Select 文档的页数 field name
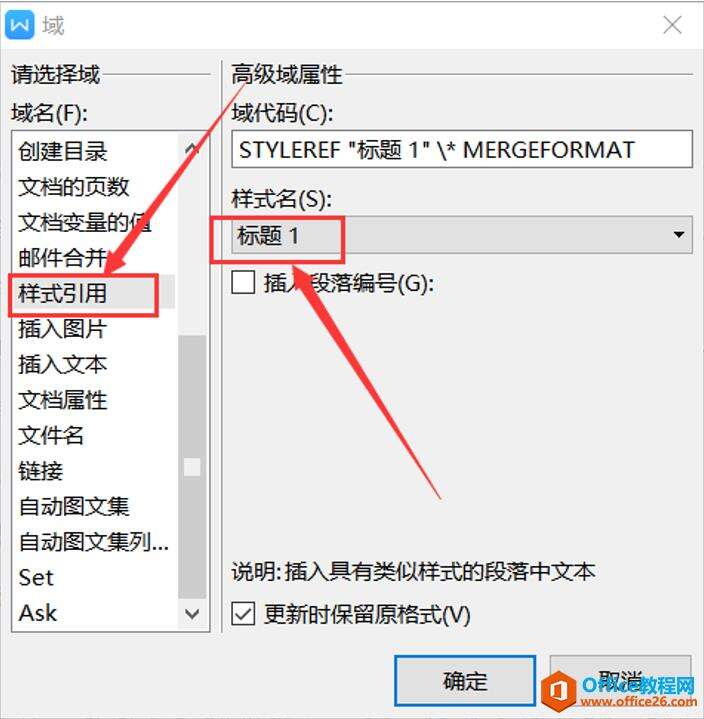 [94, 187]
